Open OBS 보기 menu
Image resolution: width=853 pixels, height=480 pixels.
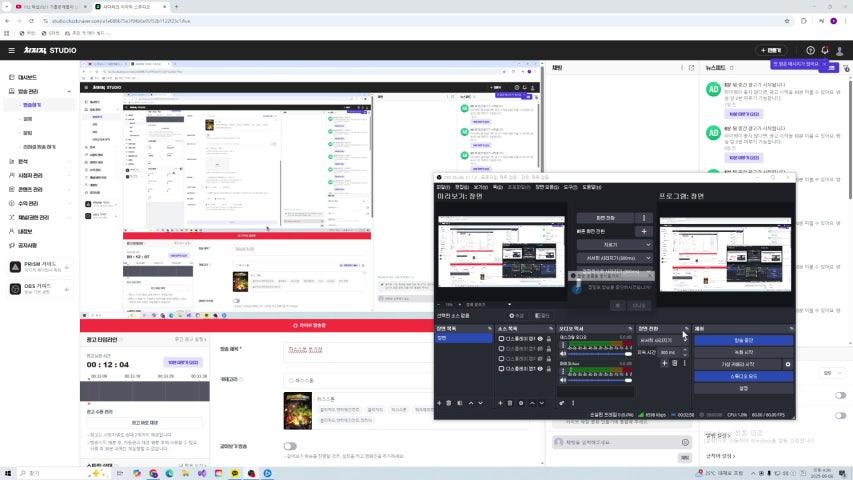[x=480, y=187]
